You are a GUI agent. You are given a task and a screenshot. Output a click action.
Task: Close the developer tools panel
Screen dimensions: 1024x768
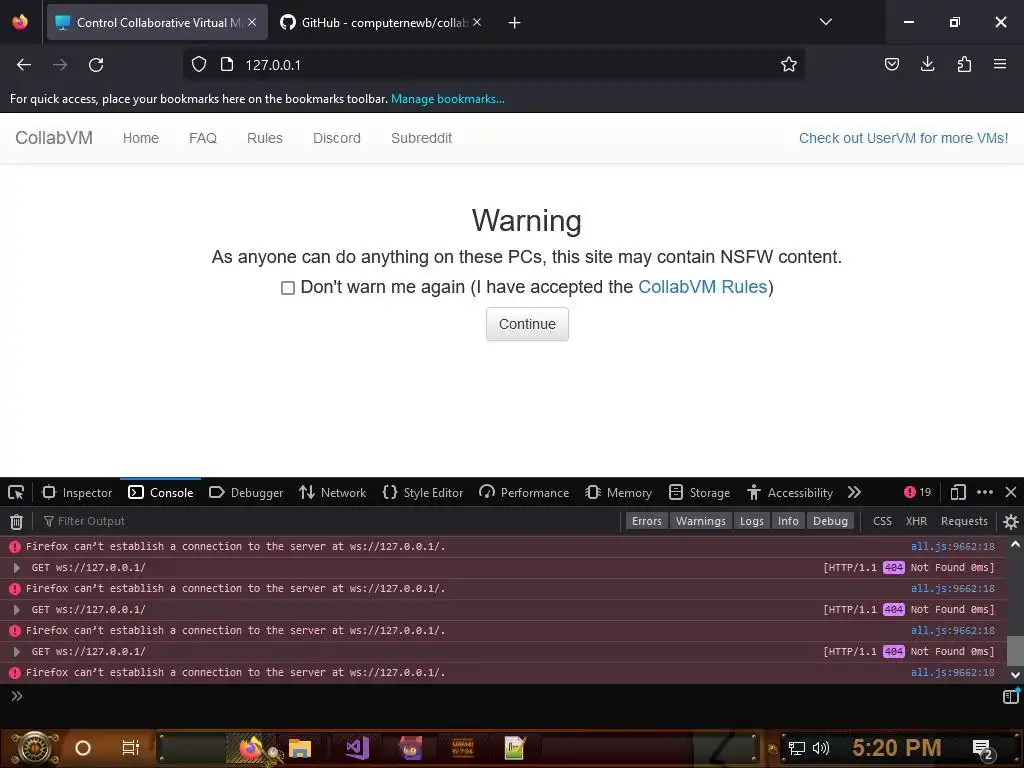[1011, 492]
